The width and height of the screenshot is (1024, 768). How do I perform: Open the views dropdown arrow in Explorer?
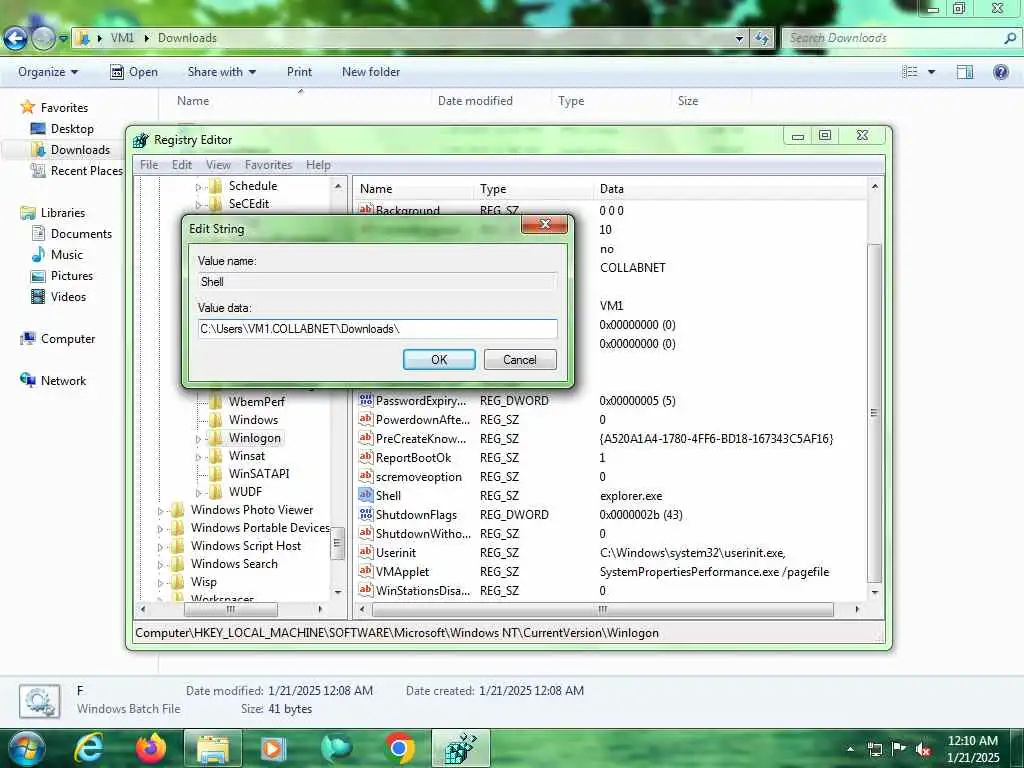pyautogui.click(x=931, y=72)
